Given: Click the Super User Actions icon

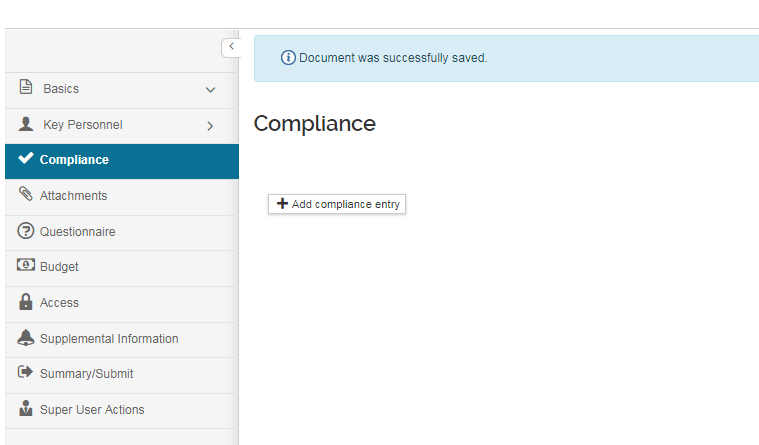Looking at the screenshot, I should point(26,408).
